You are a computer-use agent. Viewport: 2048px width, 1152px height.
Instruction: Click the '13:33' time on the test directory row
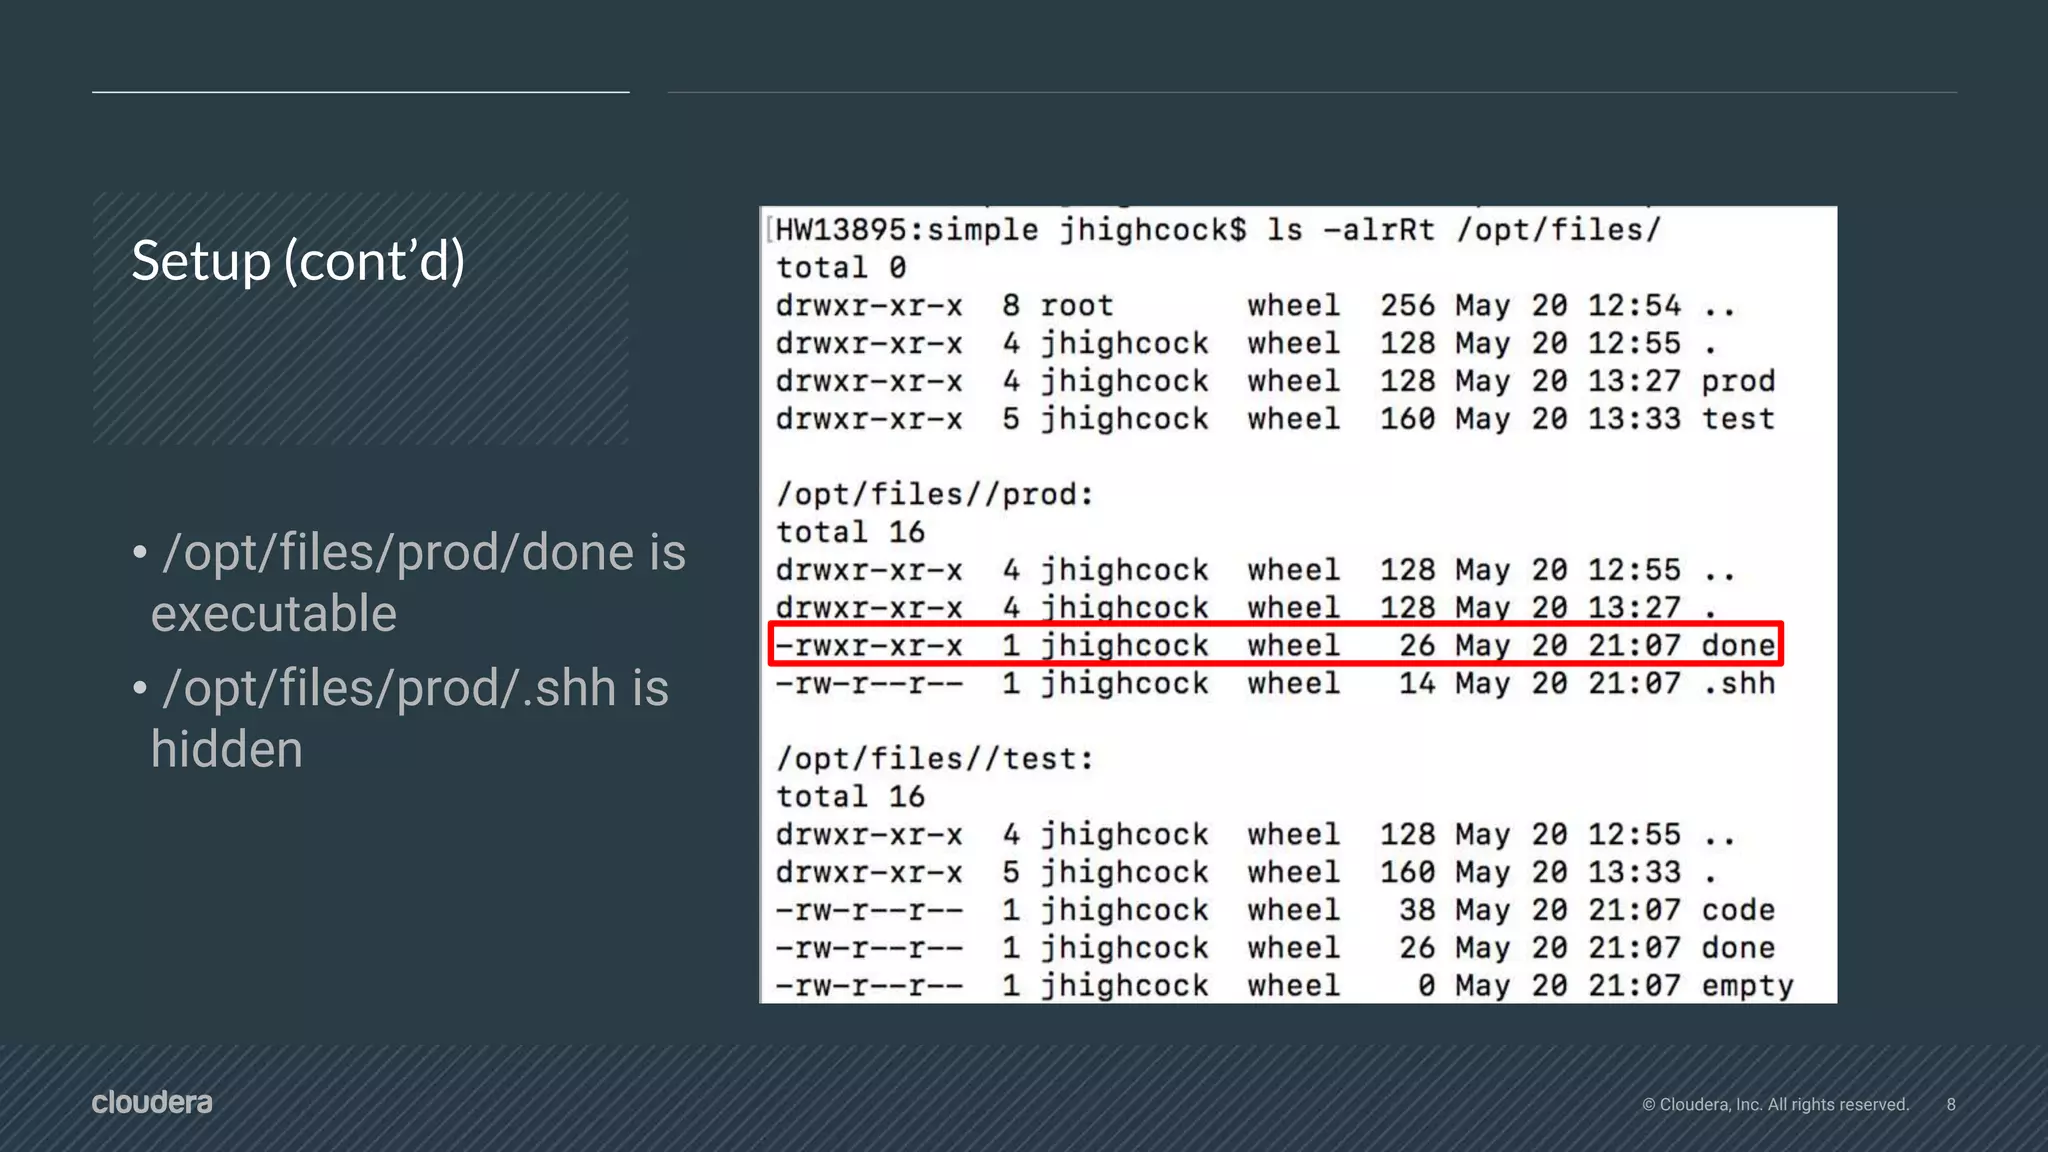pos(1634,419)
